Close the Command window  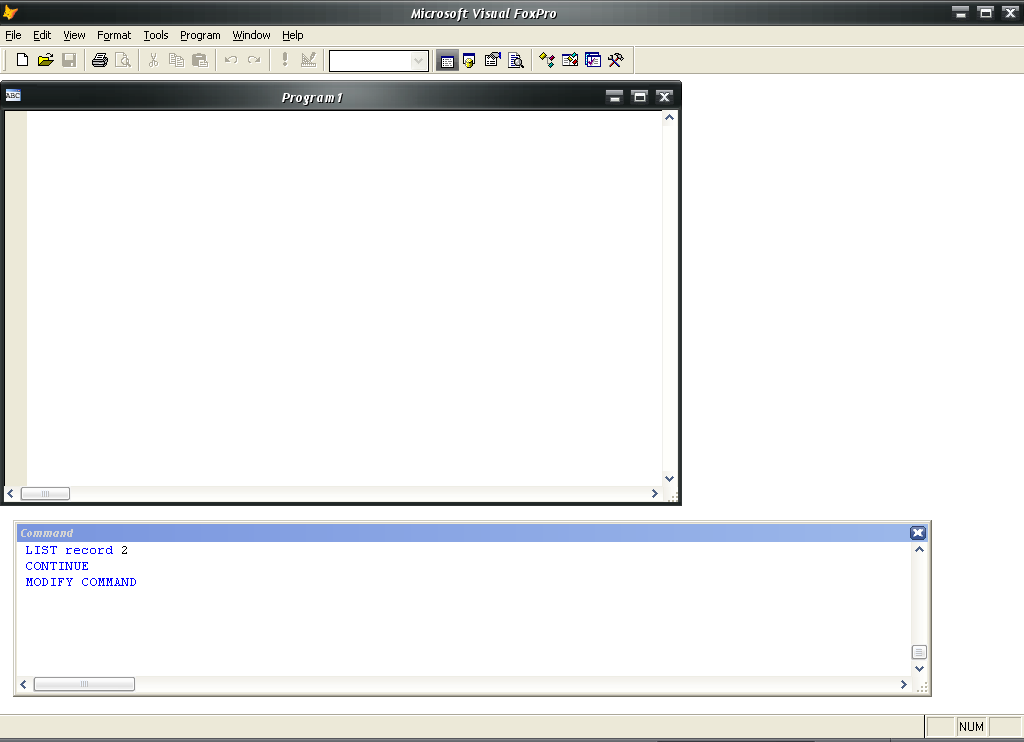tap(918, 533)
